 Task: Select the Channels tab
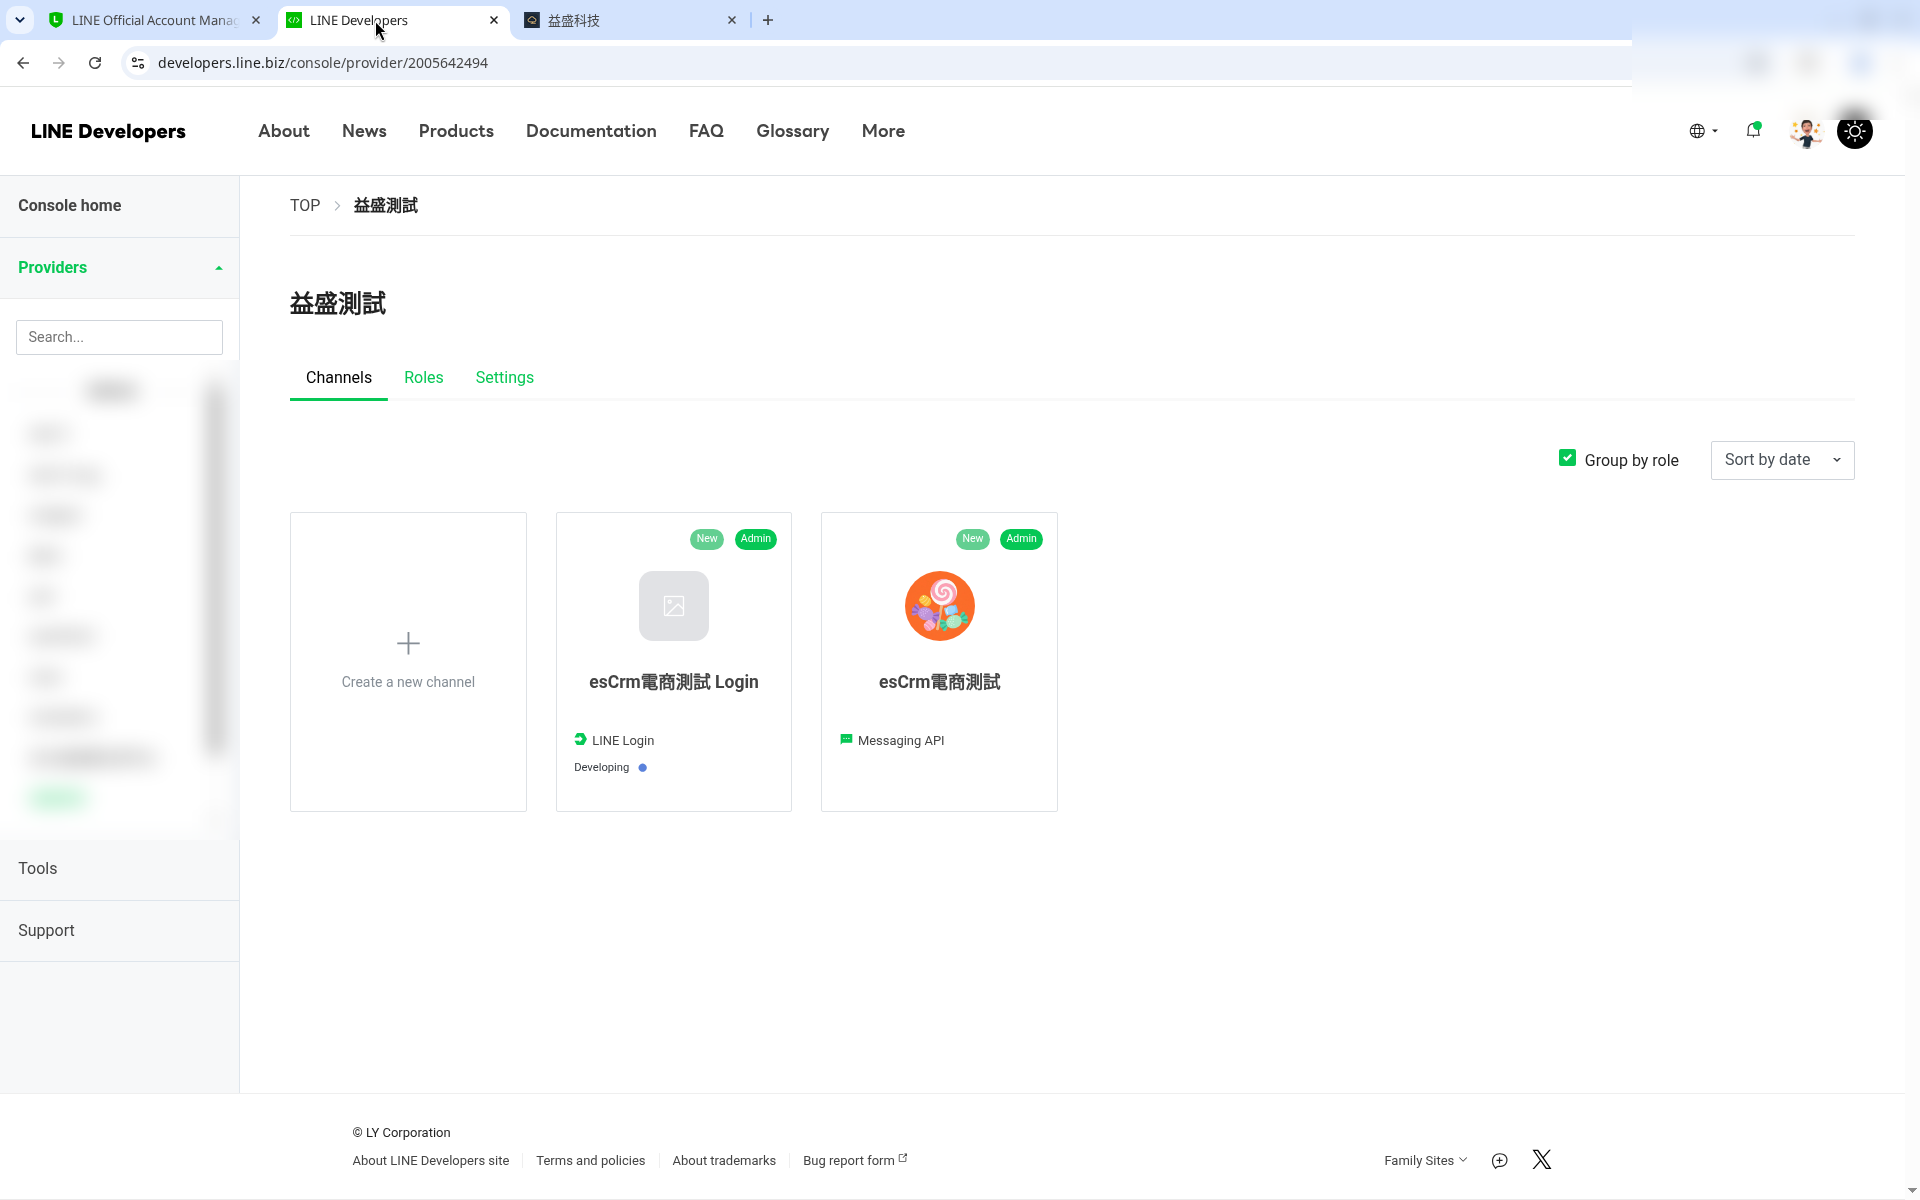(x=339, y=378)
